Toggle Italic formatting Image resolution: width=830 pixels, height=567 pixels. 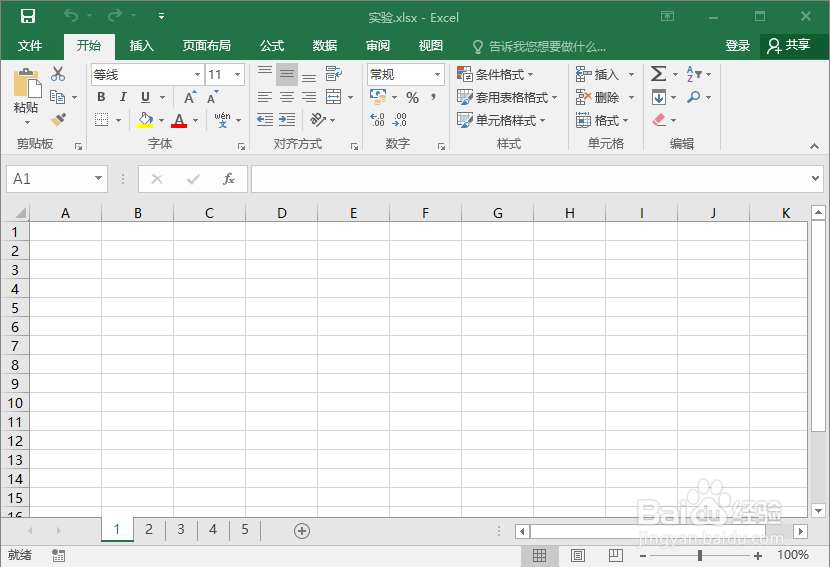point(123,97)
